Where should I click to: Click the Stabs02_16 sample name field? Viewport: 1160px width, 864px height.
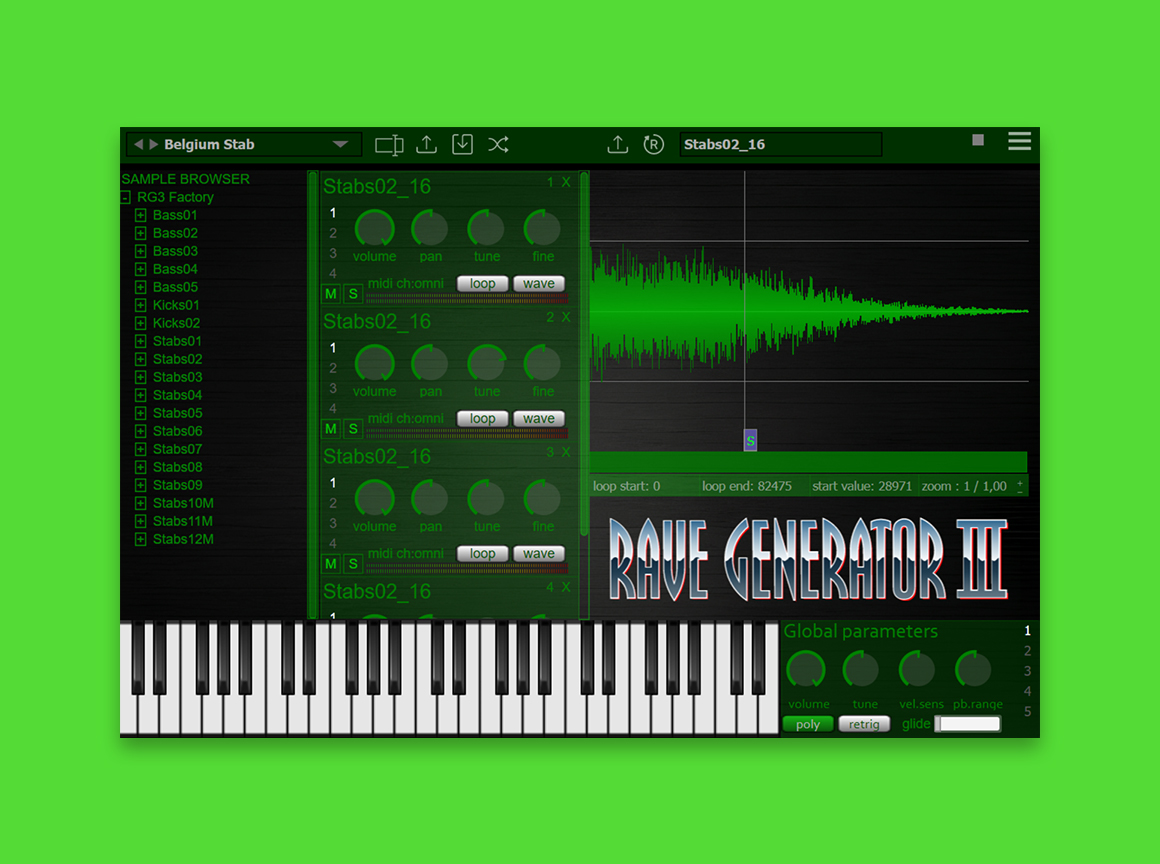779,144
